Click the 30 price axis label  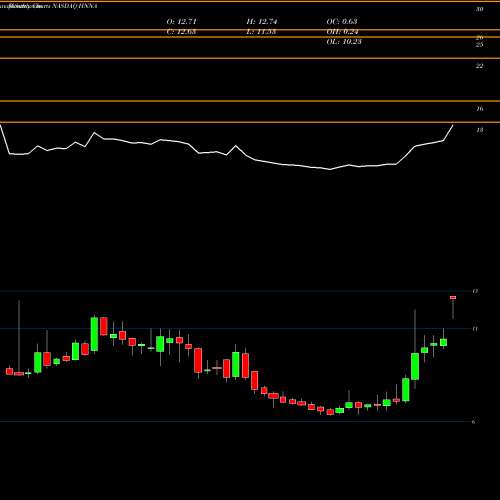point(479,9)
